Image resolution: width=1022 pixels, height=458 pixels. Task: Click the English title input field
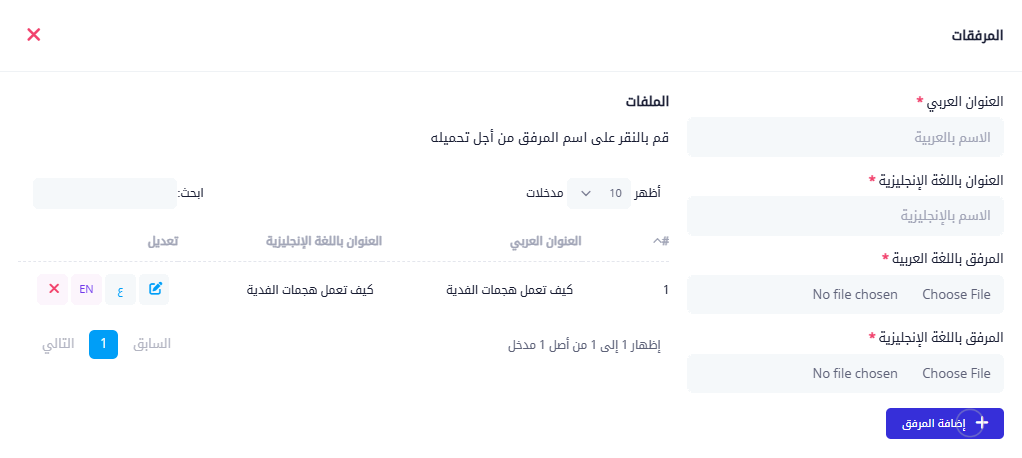845,216
